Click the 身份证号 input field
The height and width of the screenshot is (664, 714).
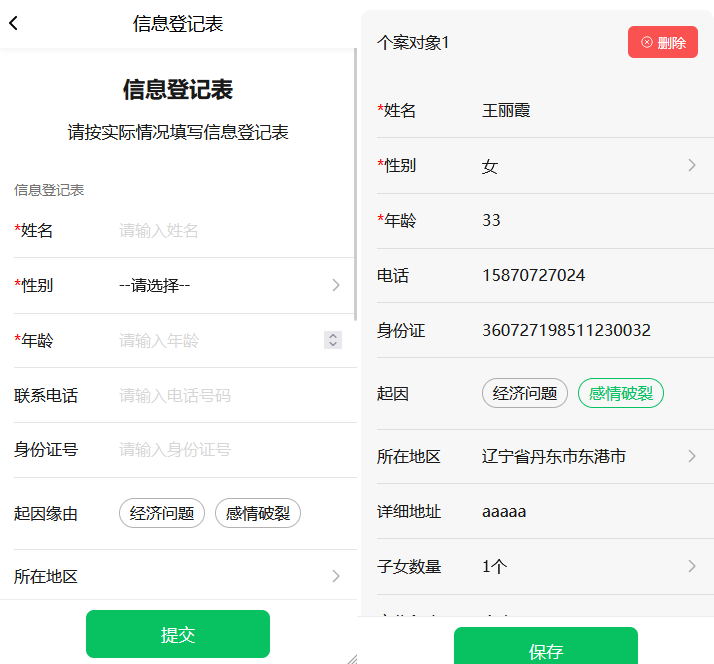click(230, 450)
